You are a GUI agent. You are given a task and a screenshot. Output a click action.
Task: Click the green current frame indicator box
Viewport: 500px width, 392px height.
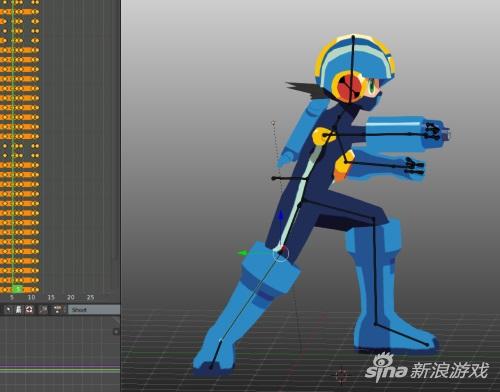[17, 289]
